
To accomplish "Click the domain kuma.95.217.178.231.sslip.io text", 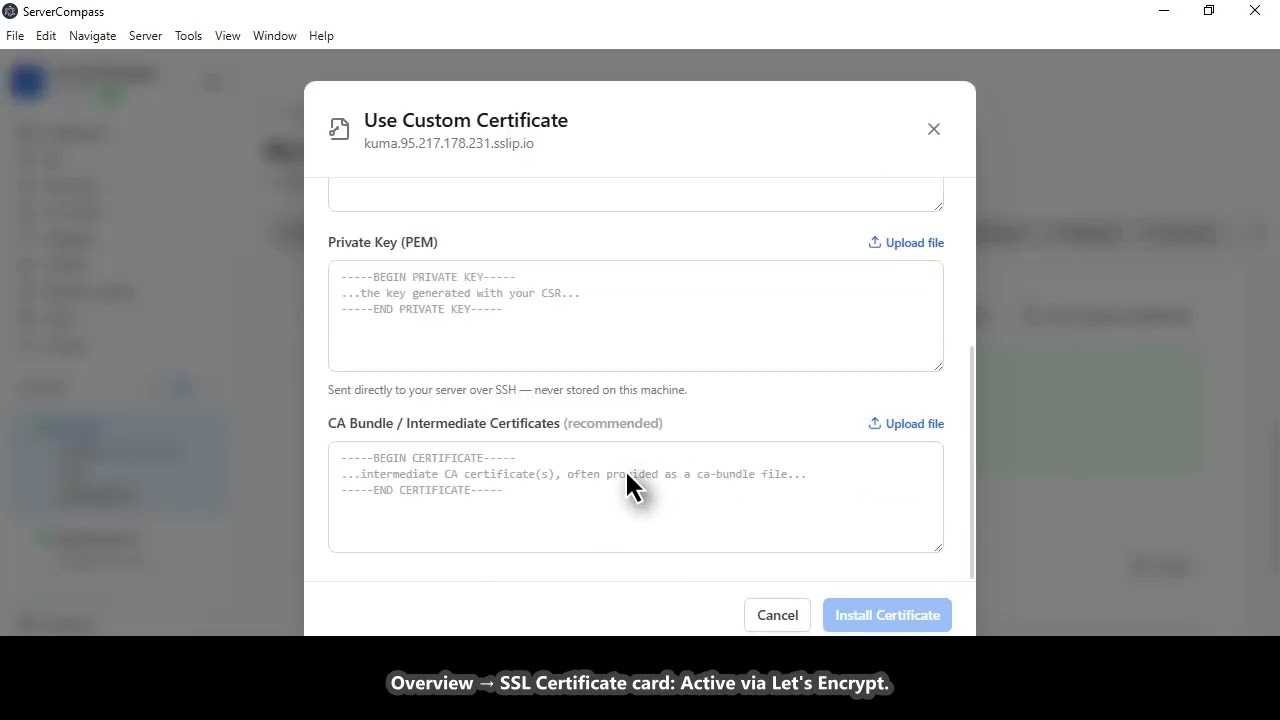I will point(449,143).
